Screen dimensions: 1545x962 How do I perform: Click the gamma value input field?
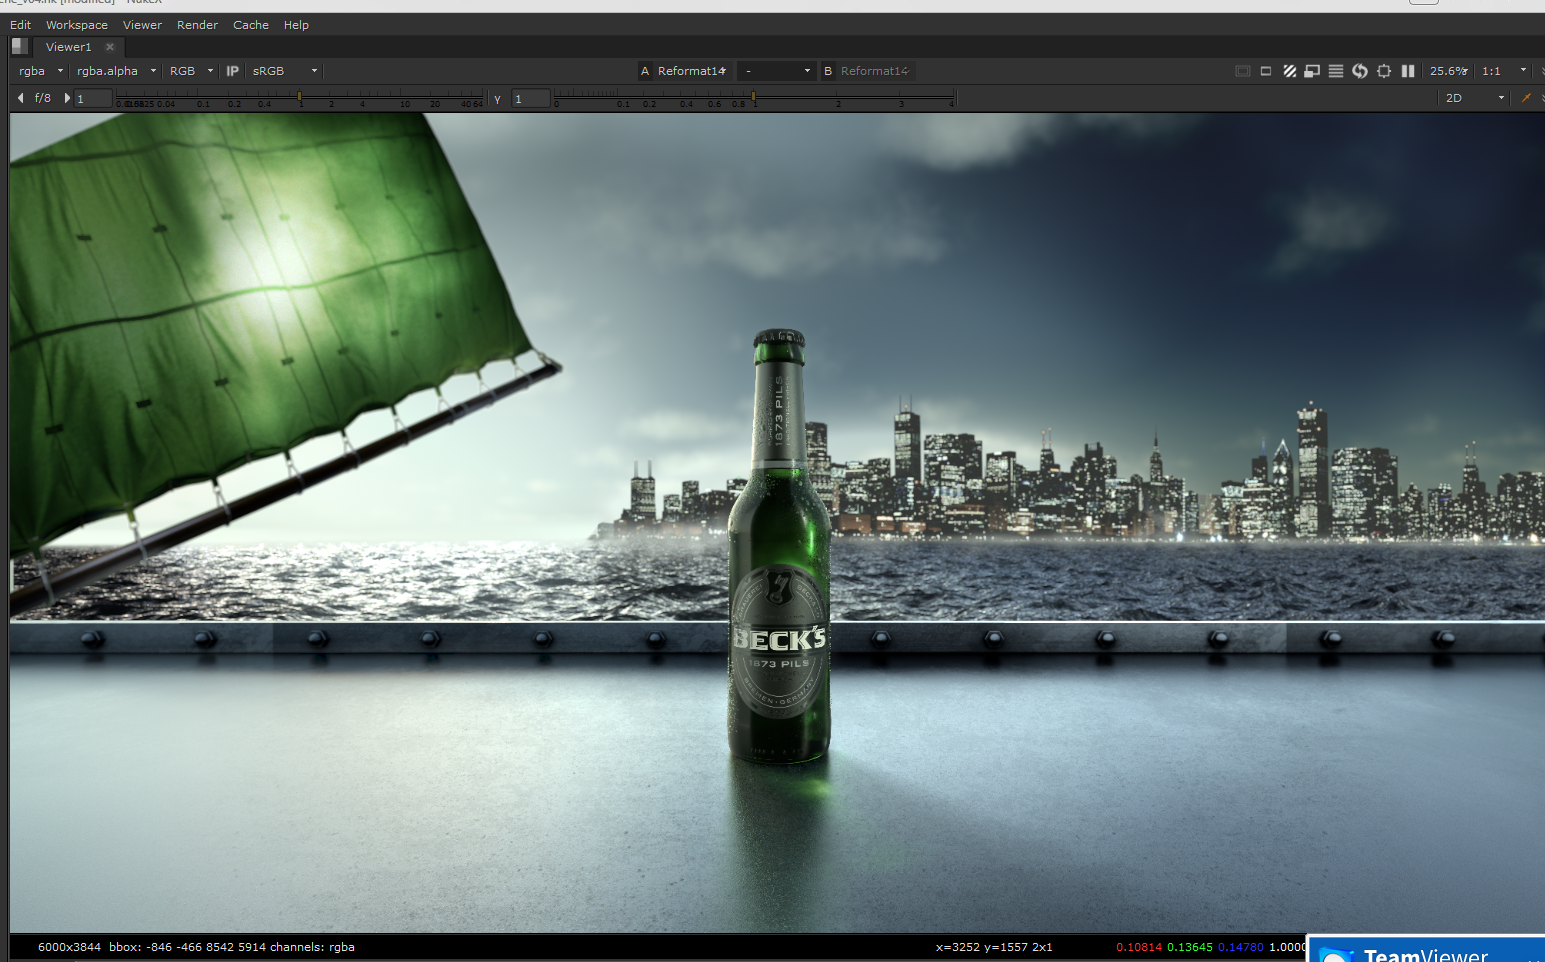pyautogui.click(x=531, y=98)
